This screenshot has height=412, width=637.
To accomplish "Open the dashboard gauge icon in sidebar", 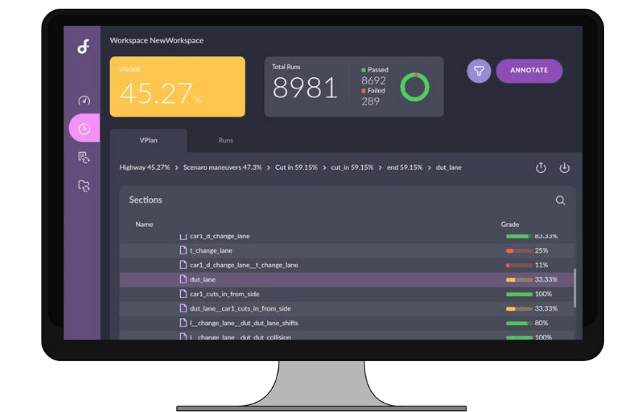I will coord(84,101).
